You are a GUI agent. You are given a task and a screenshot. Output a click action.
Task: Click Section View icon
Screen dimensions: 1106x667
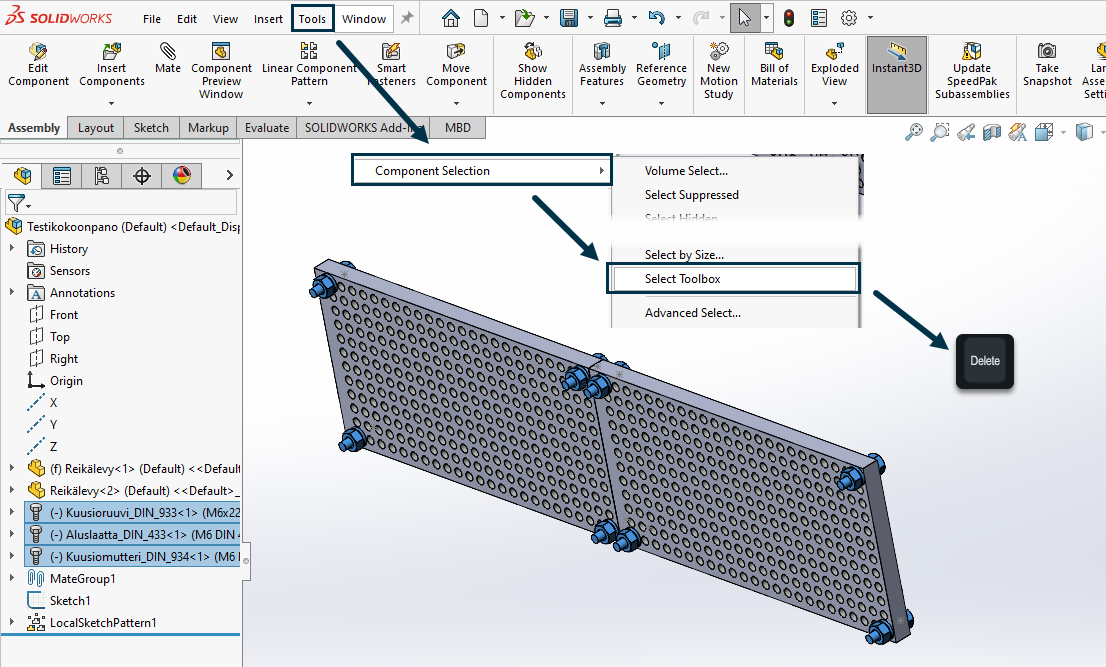(x=992, y=132)
